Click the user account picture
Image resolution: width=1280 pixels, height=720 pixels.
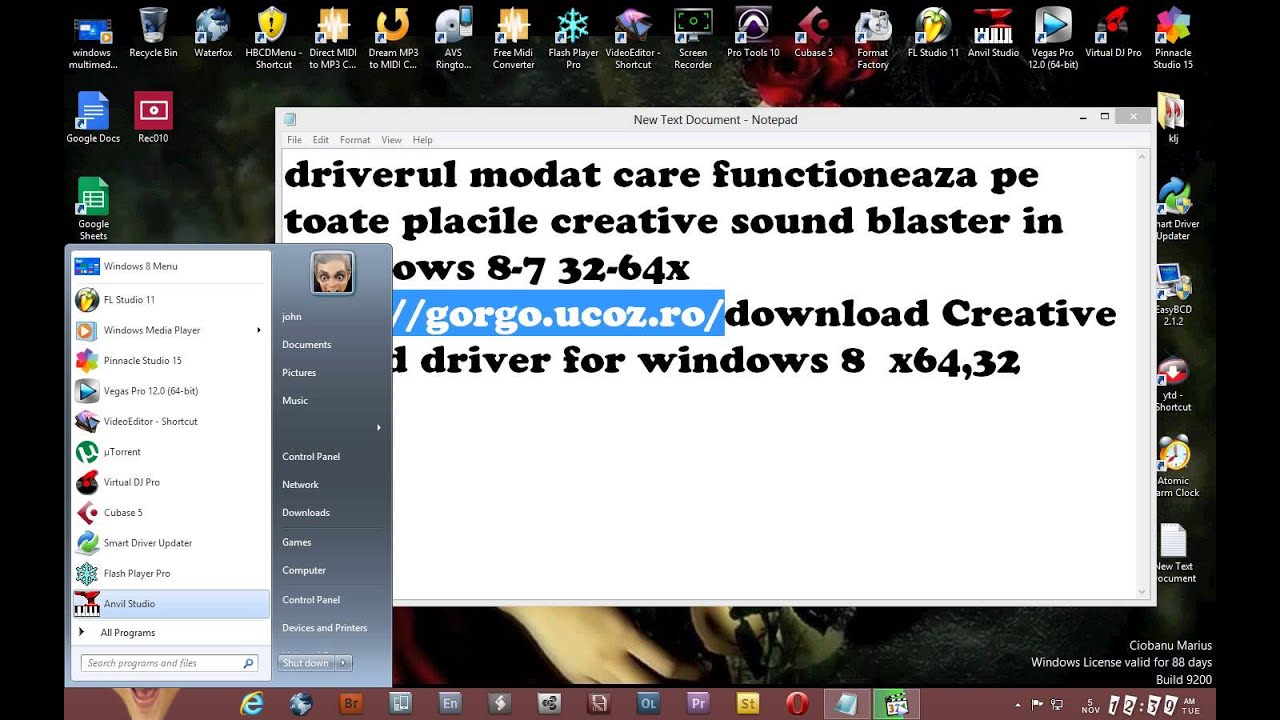332,273
